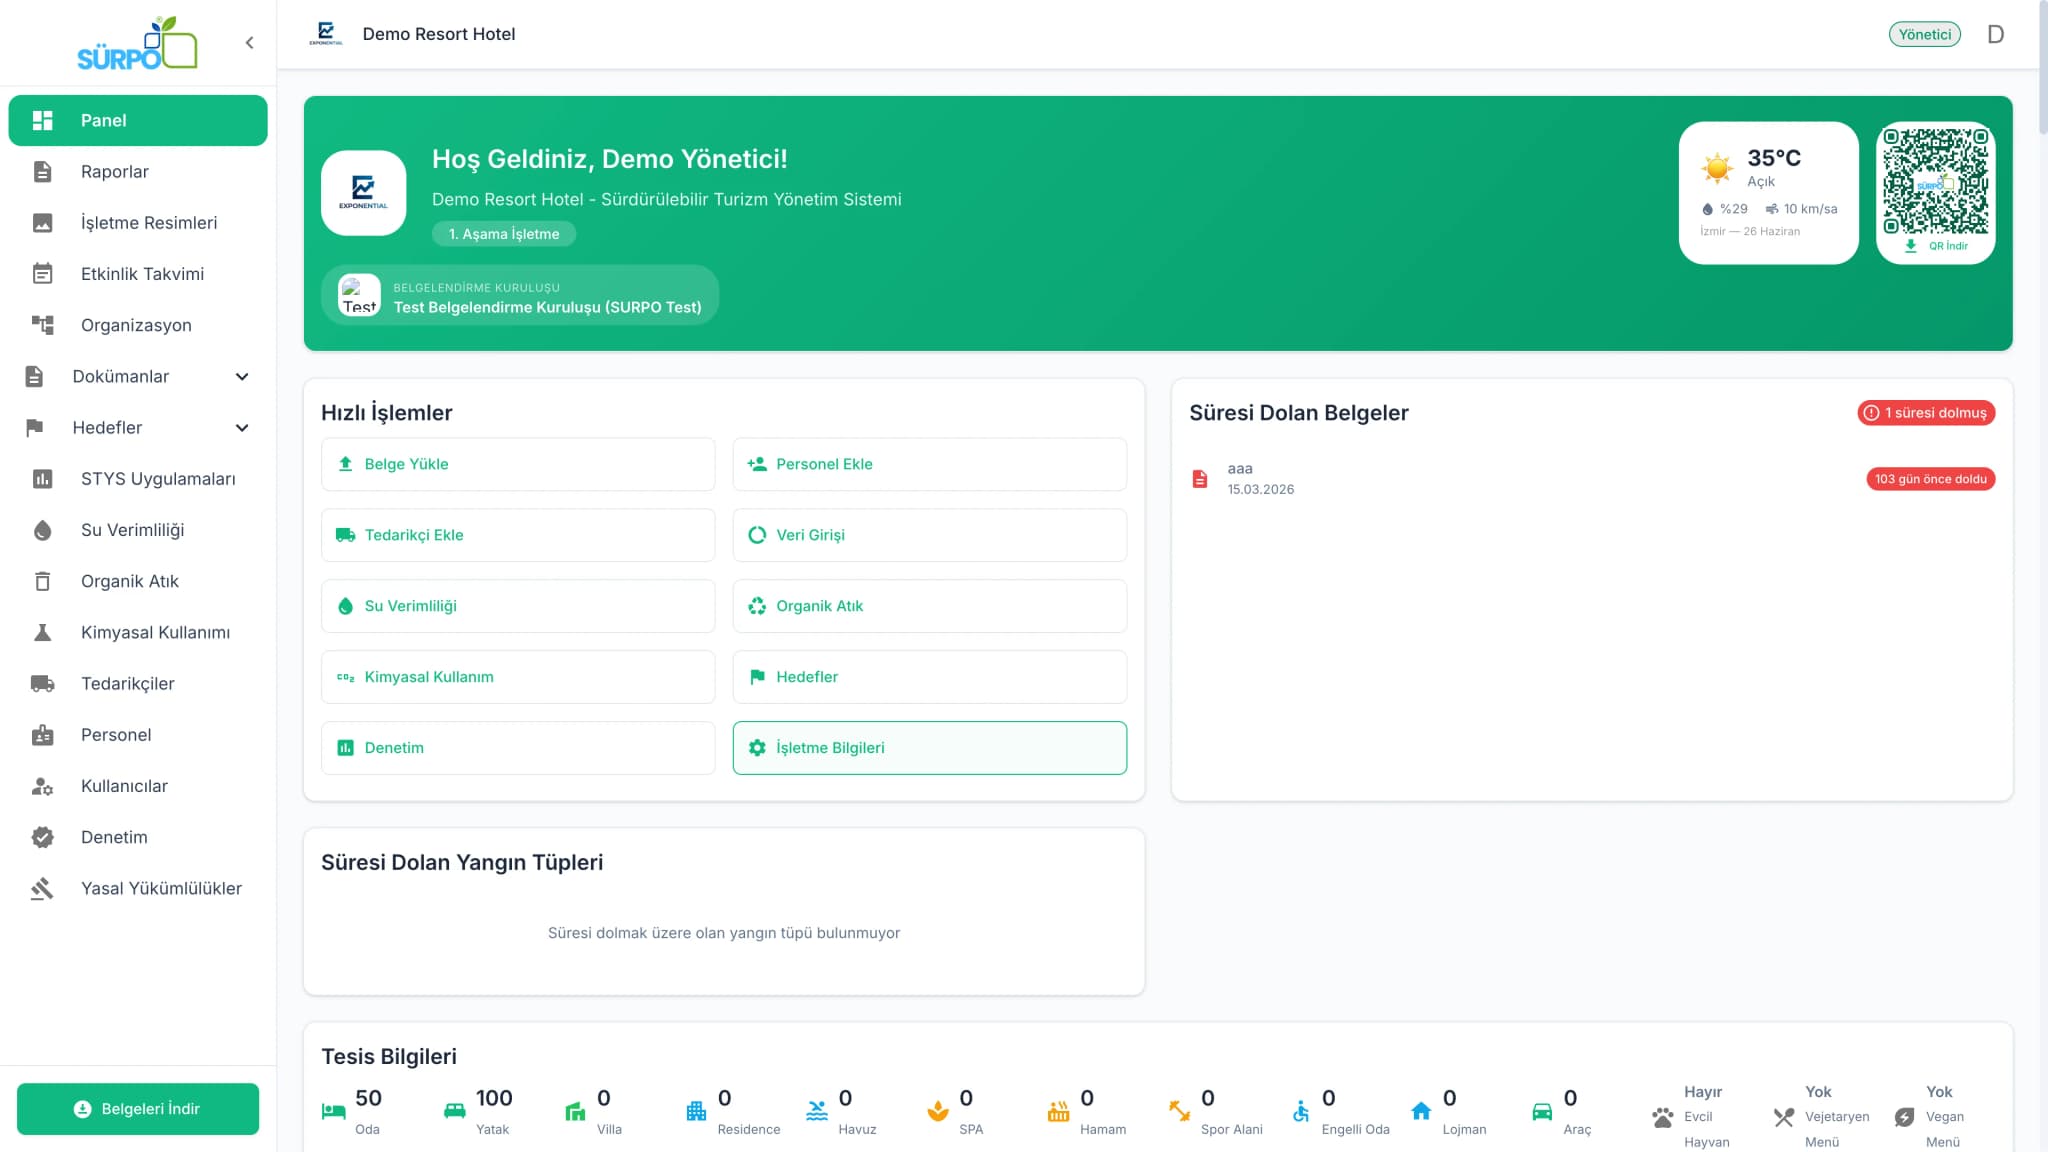The width and height of the screenshot is (2048, 1152).
Task: Open the expired document aaa
Action: point(1592,478)
